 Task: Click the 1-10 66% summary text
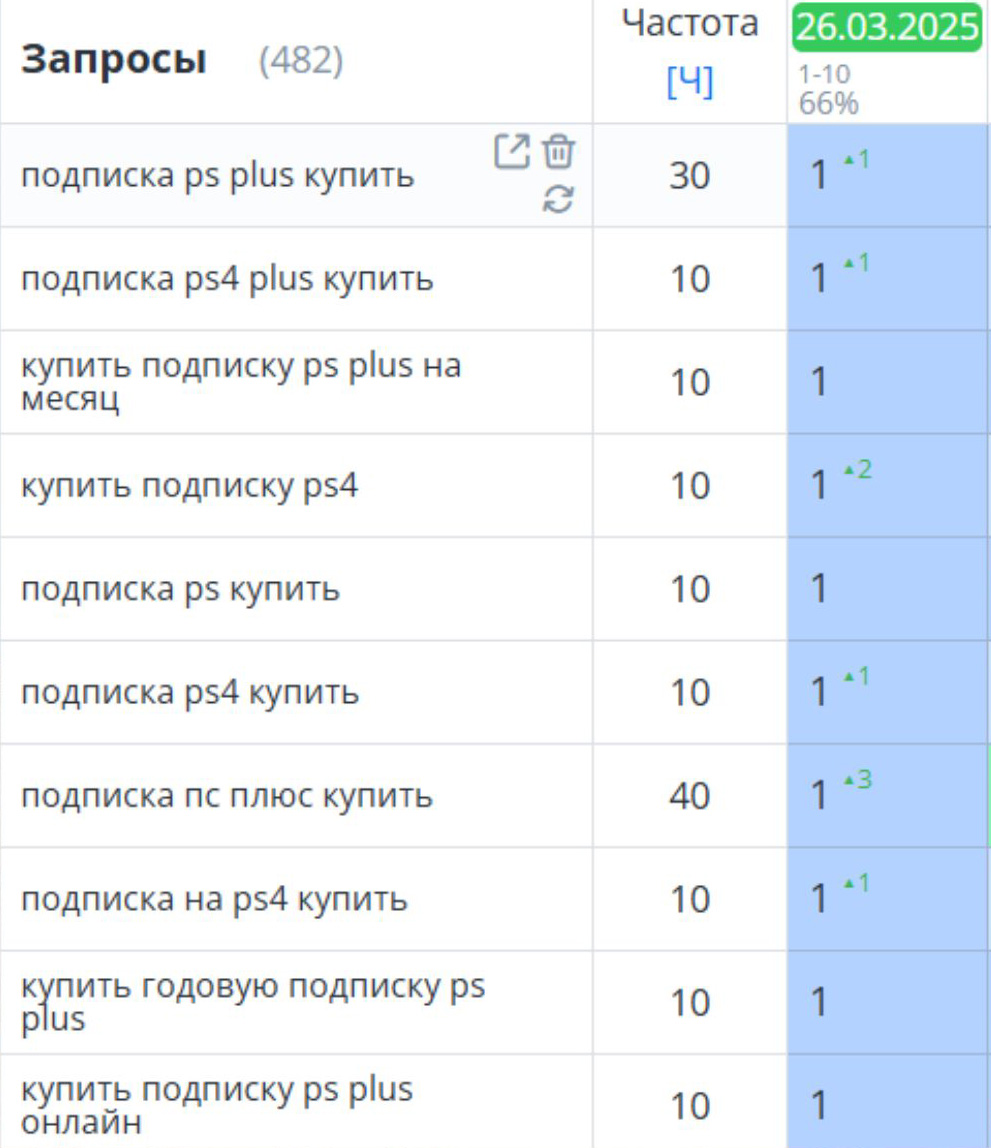tap(828, 89)
